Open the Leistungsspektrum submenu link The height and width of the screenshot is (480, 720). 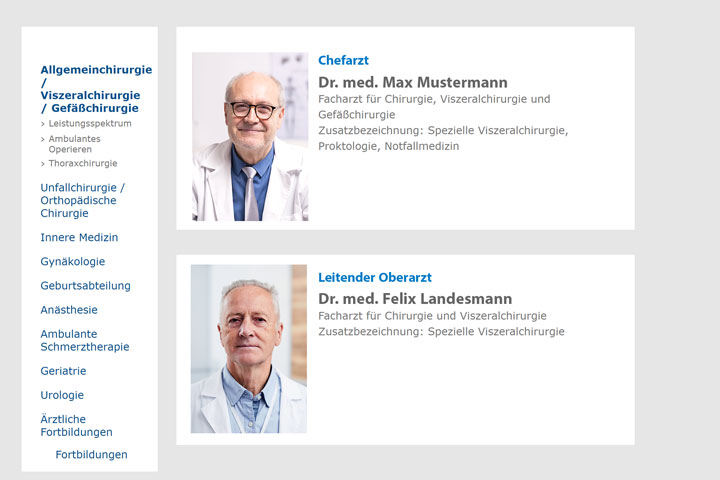(89, 123)
